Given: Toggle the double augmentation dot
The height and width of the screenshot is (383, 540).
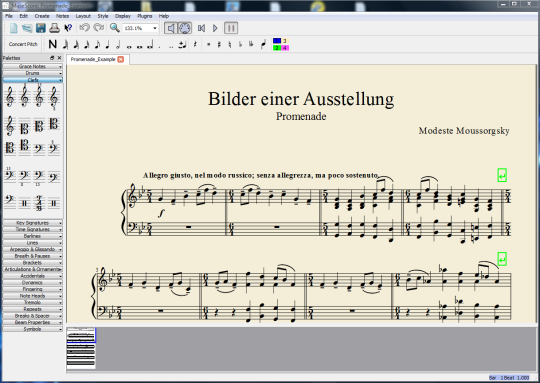Looking at the screenshot, I should click(x=171, y=46).
